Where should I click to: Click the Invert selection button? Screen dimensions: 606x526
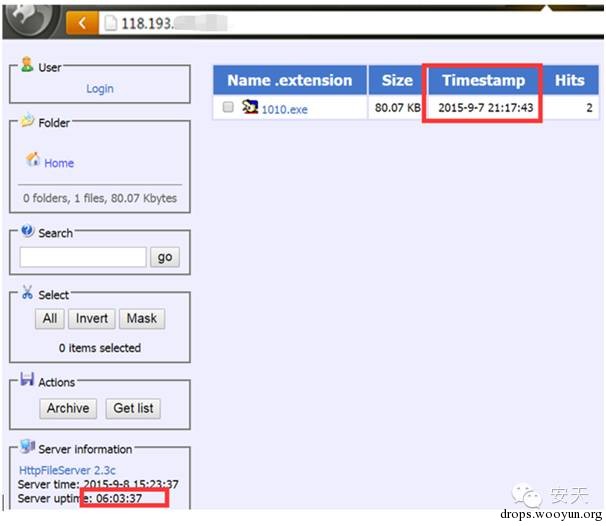pyautogui.click(x=91, y=319)
